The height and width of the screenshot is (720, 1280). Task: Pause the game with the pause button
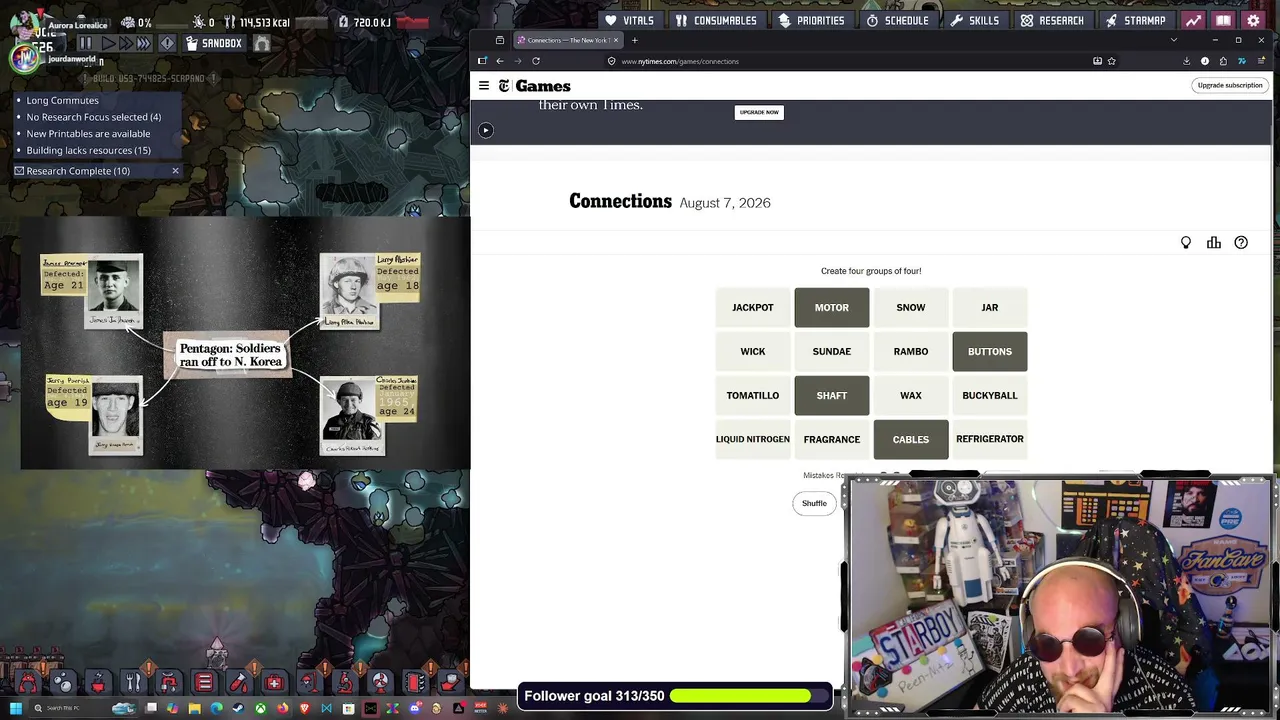click(x=86, y=43)
